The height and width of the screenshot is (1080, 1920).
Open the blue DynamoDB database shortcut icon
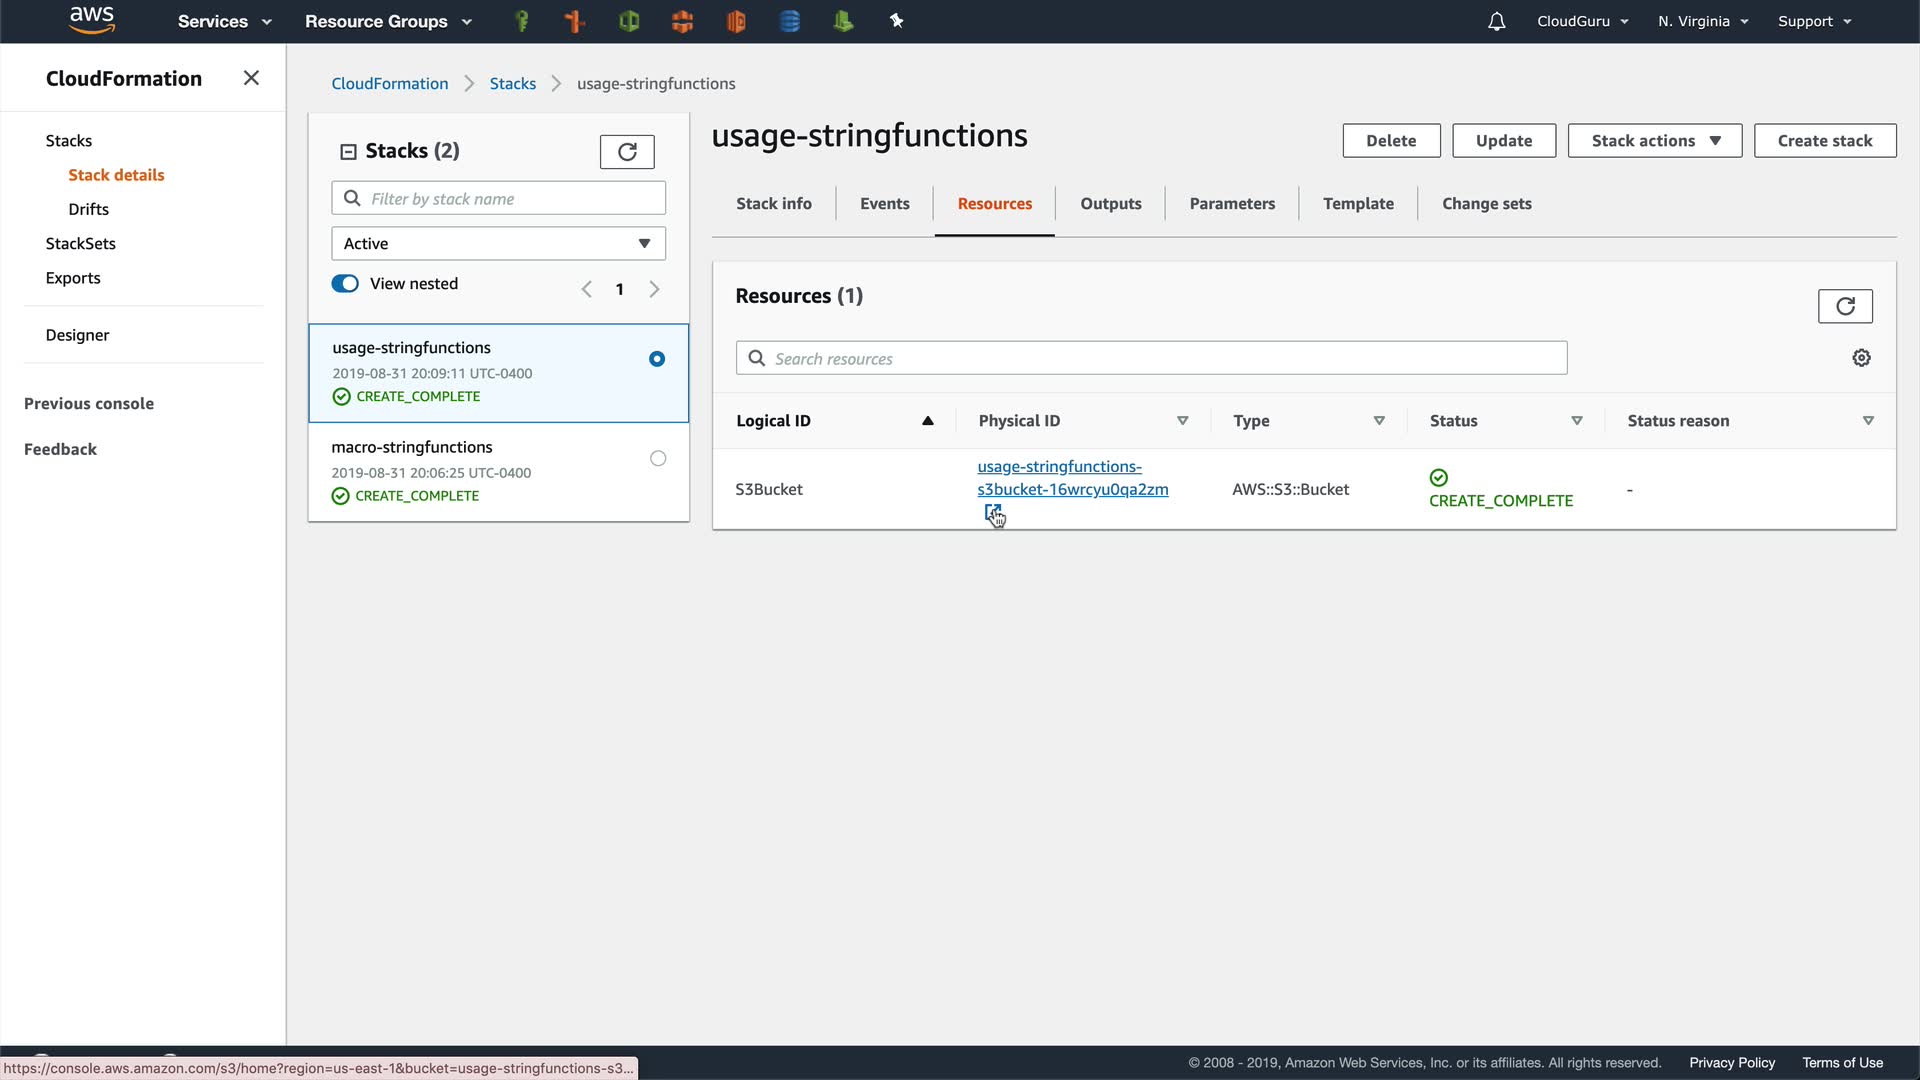tap(789, 21)
